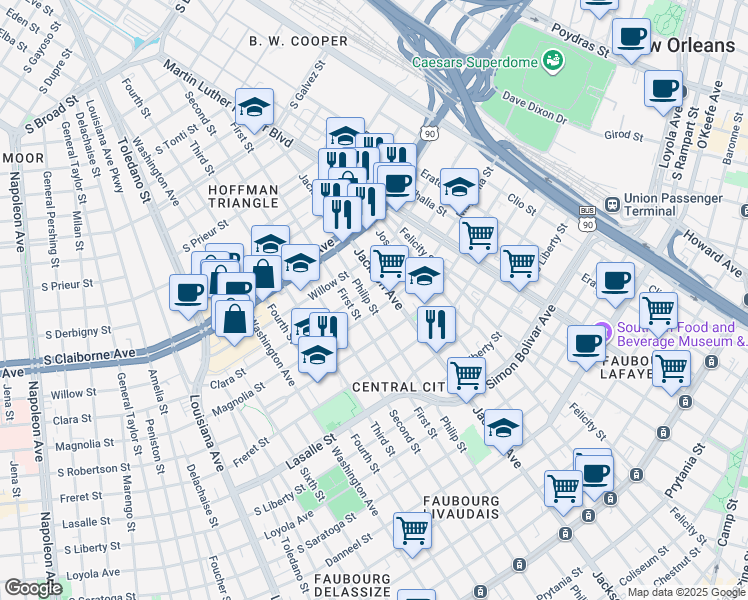748x600 pixels.
Task: Select the grocery cart marker beside Faubourg Lafayette
Action: [x=671, y=367]
